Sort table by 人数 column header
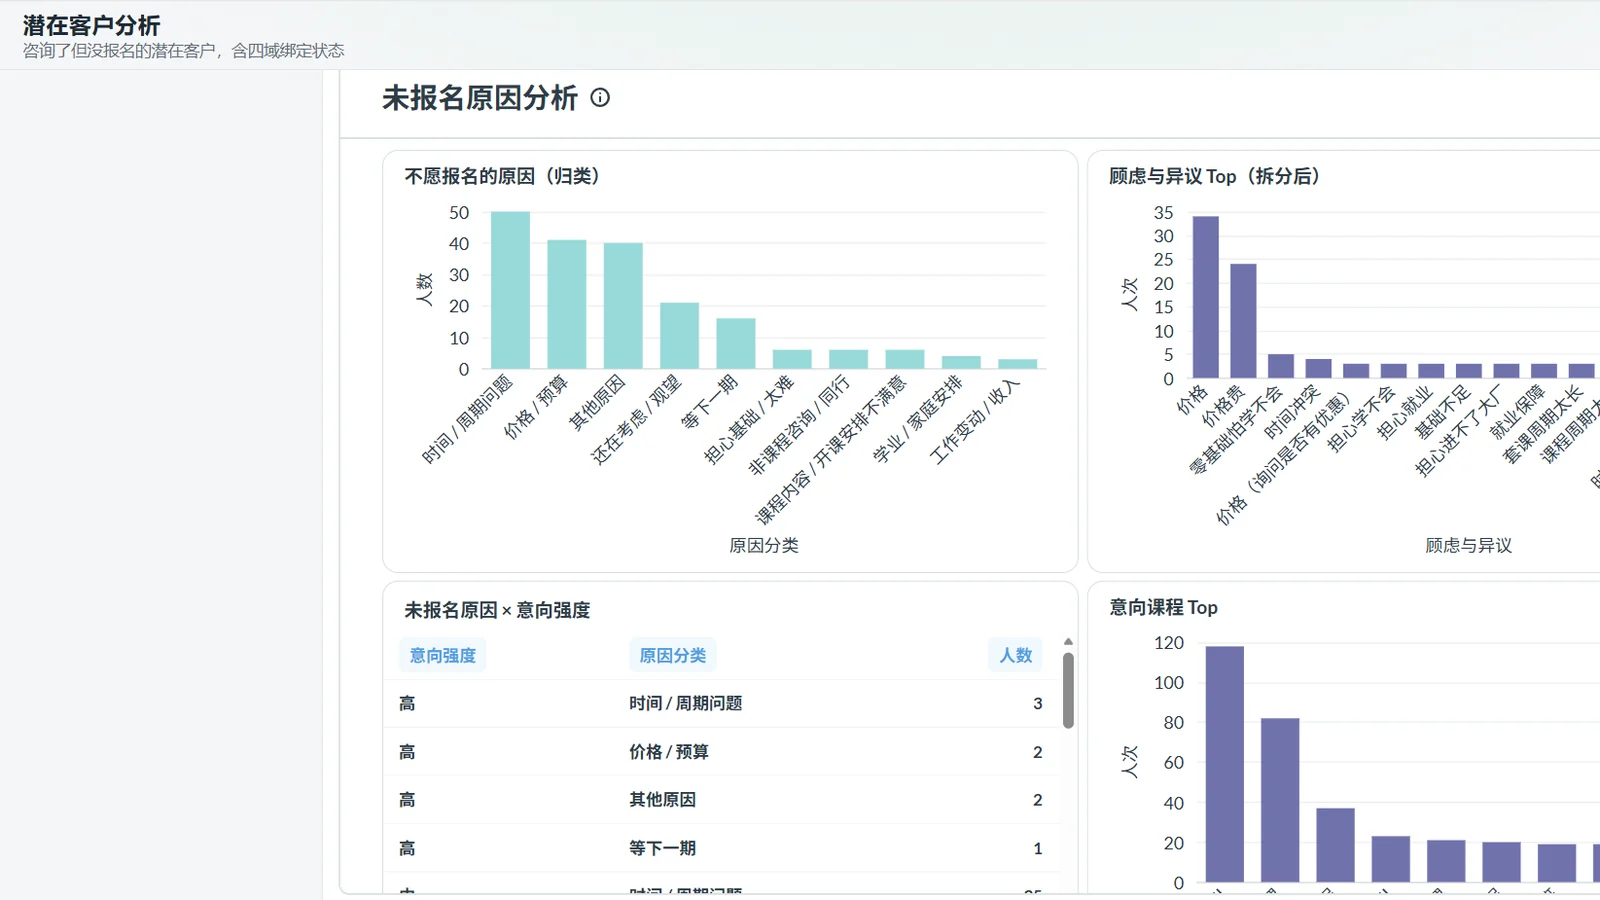1600x900 pixels. pos(1016,655)
